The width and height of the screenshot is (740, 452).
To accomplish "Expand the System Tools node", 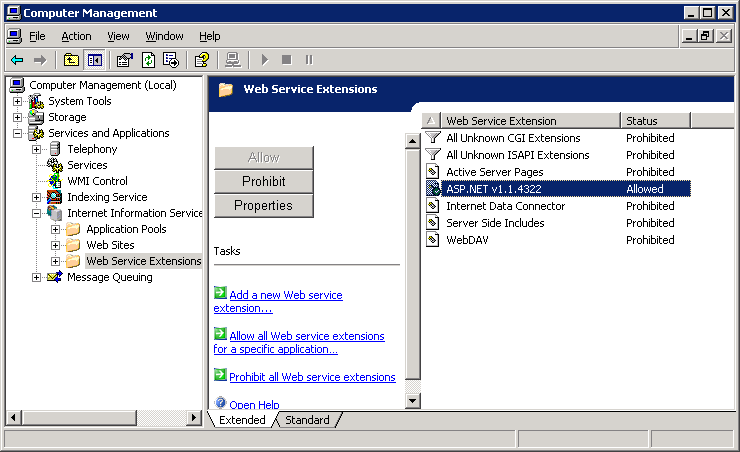I will pos(17,101).
